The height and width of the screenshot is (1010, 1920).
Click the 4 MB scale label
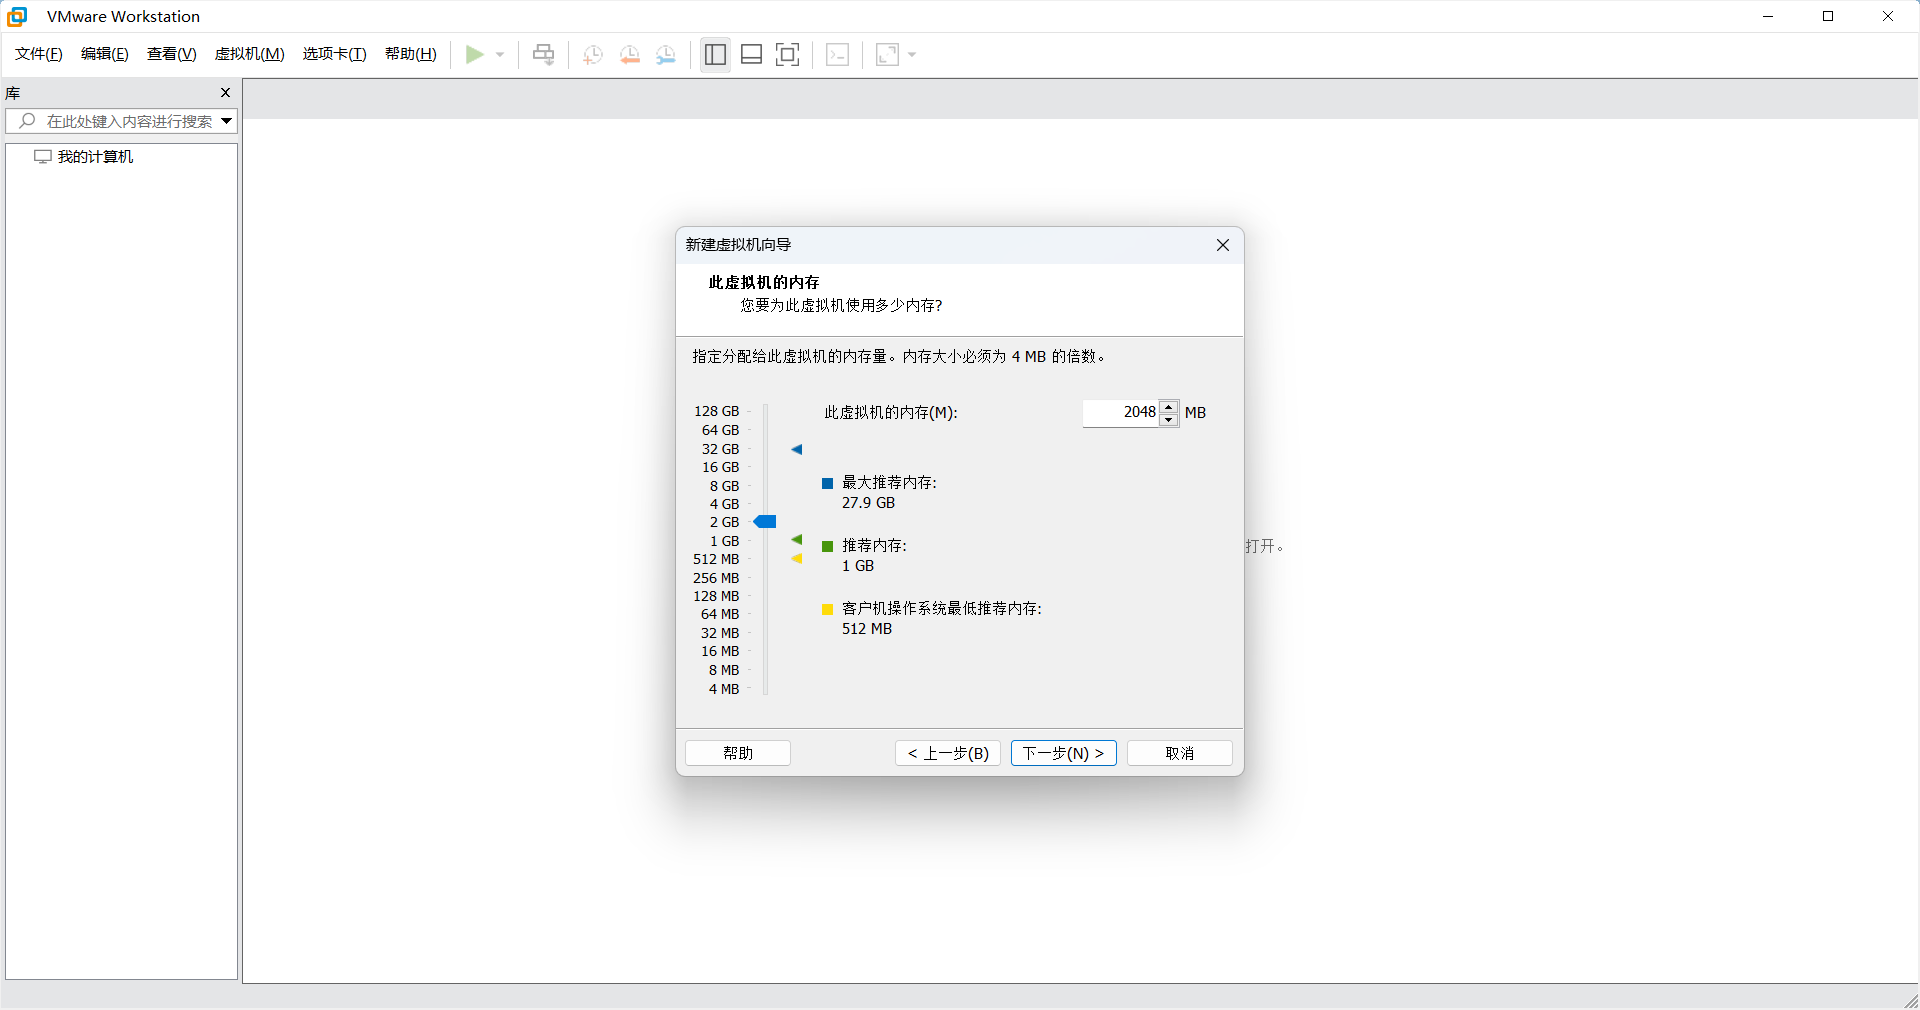(724, 690)
